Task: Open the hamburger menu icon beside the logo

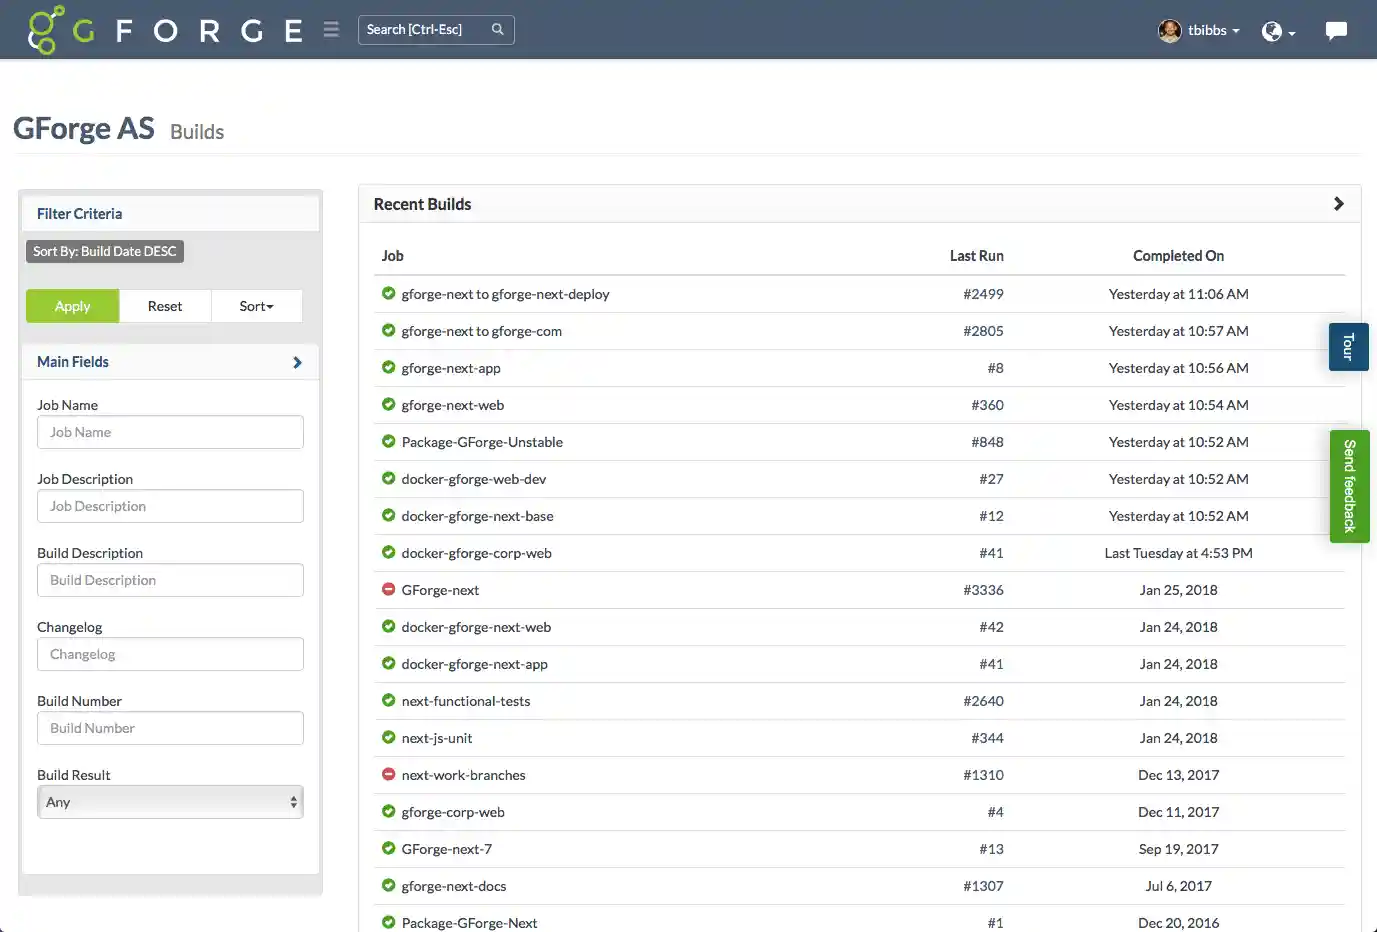Action: click(x=331, y=29)
